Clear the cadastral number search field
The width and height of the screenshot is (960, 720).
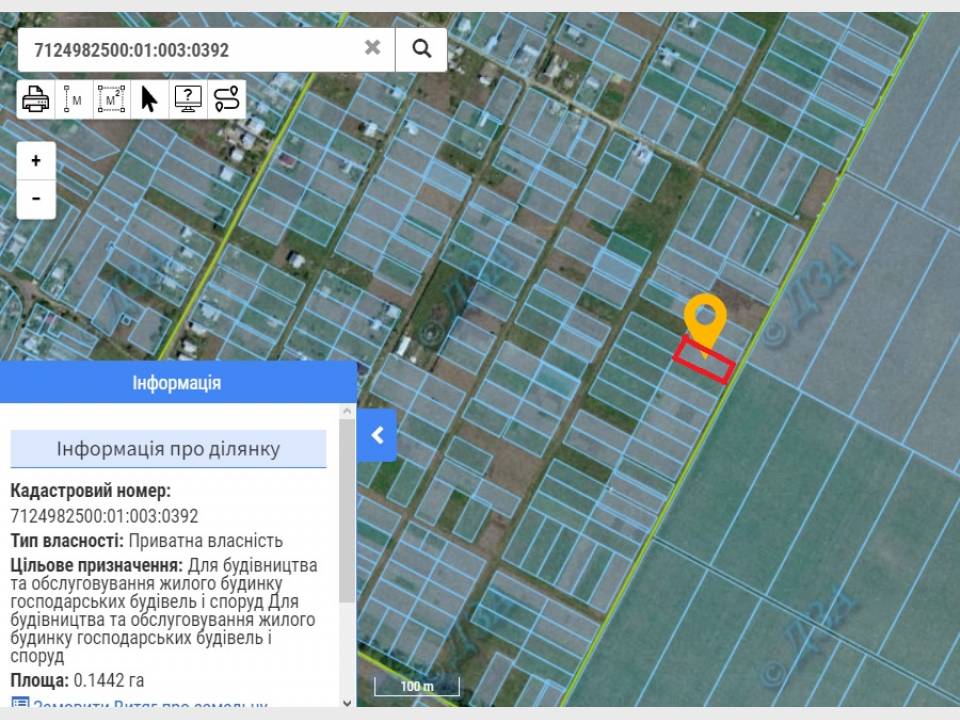pos(372,48)
